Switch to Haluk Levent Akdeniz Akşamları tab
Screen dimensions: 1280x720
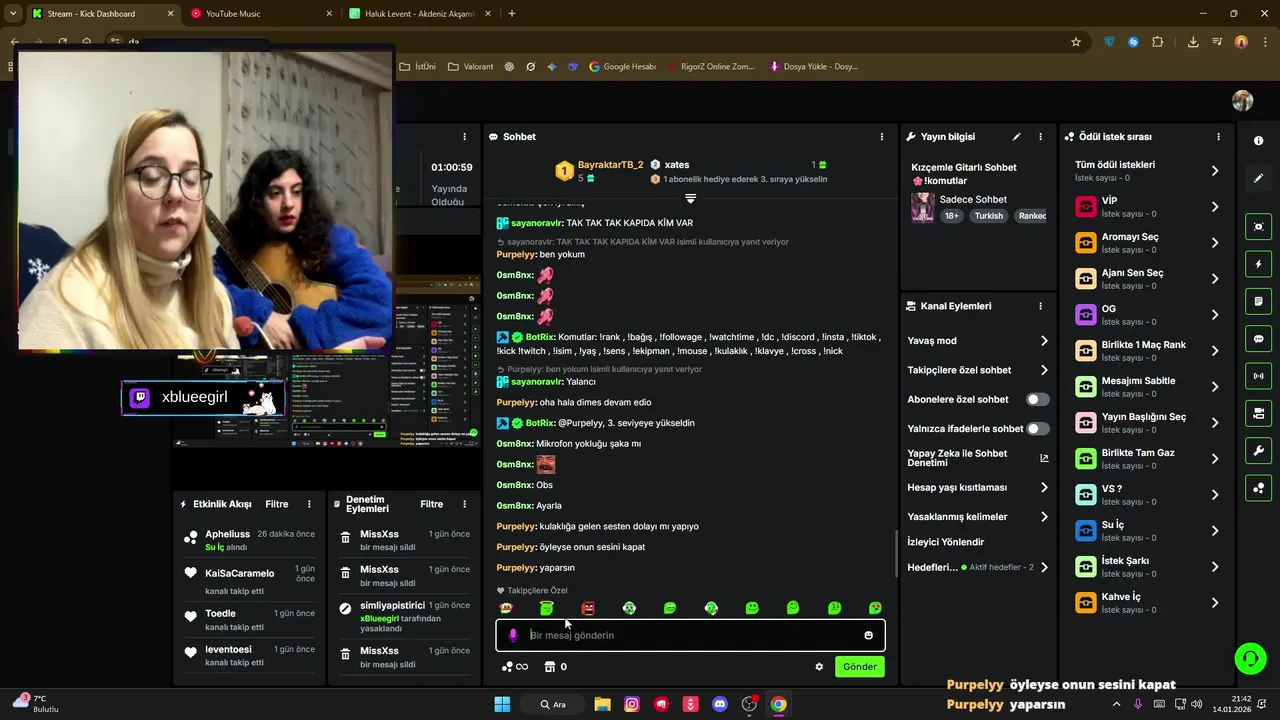[418, 14]
